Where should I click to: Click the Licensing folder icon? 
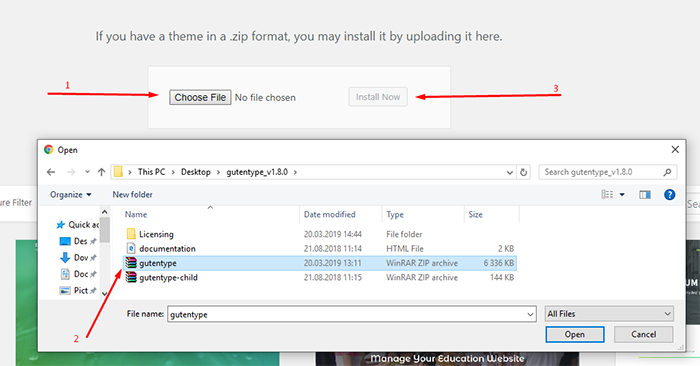pos(131,234)
